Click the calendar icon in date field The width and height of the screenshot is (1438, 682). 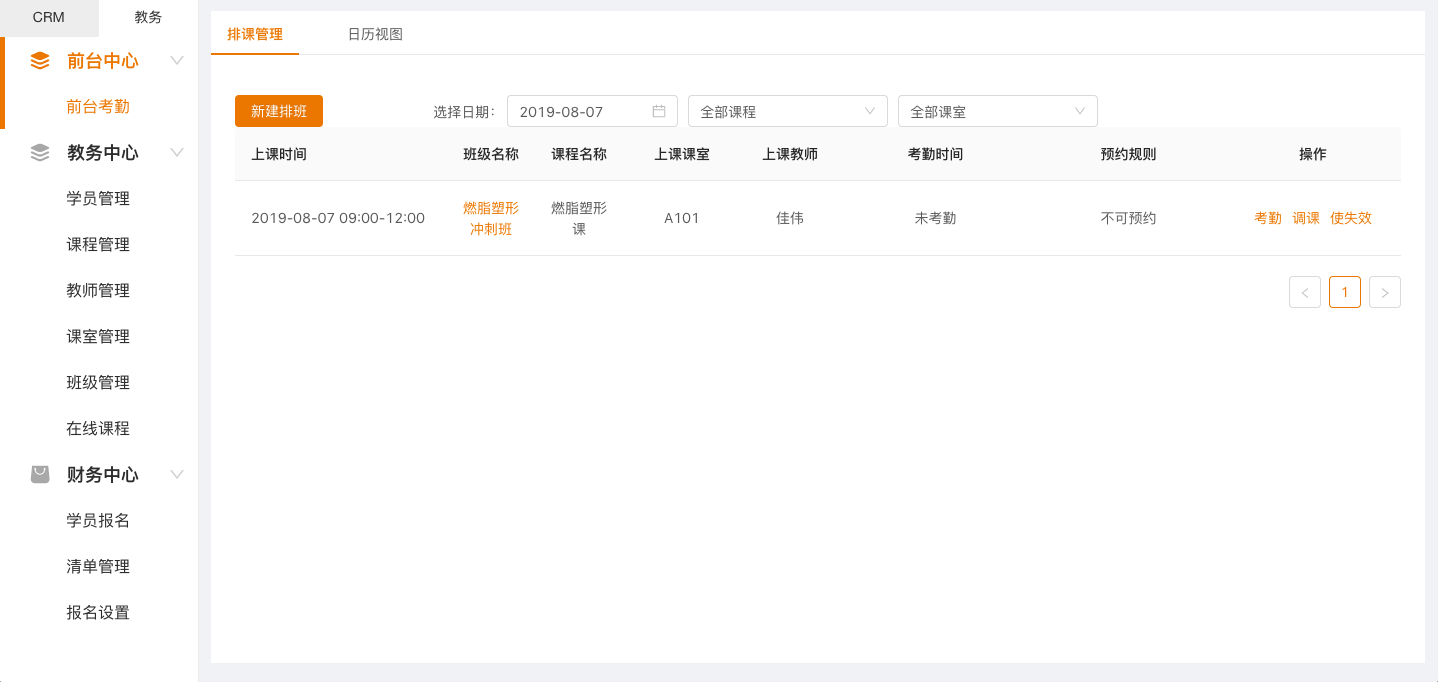[x=659, y=111]
